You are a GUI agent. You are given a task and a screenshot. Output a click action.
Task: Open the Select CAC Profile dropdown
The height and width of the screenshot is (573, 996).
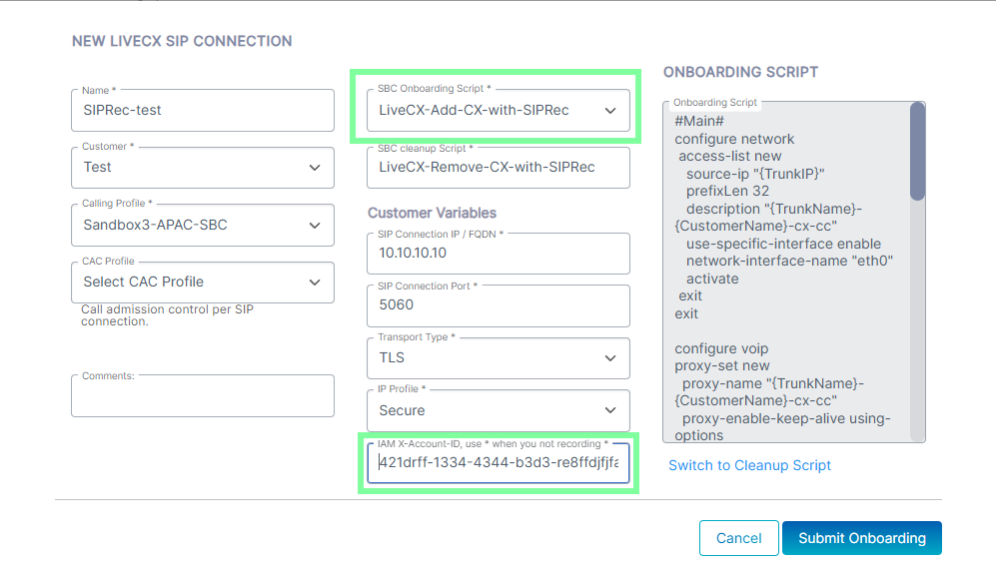click(x=202, y=282)
